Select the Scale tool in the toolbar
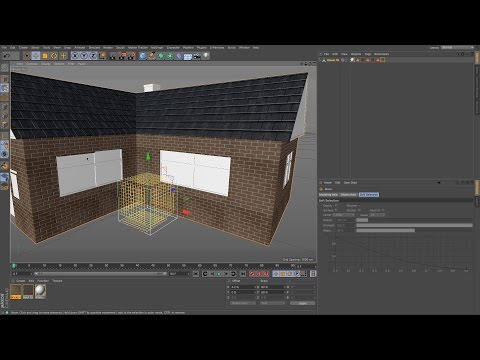 pos(45,56)
